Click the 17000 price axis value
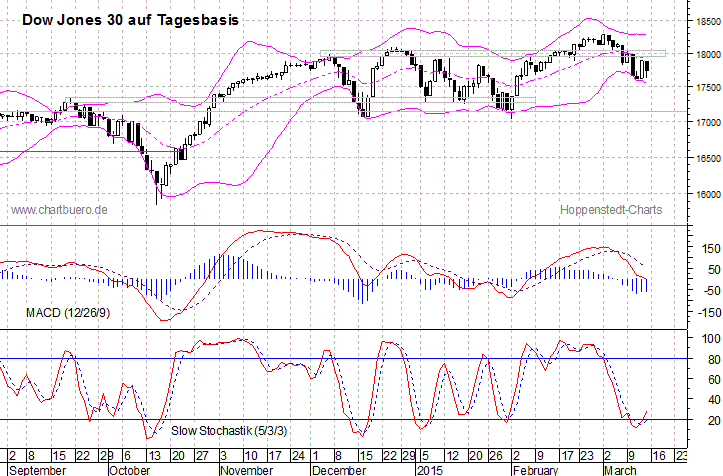723x476 pixels. (x=708, y=122)
